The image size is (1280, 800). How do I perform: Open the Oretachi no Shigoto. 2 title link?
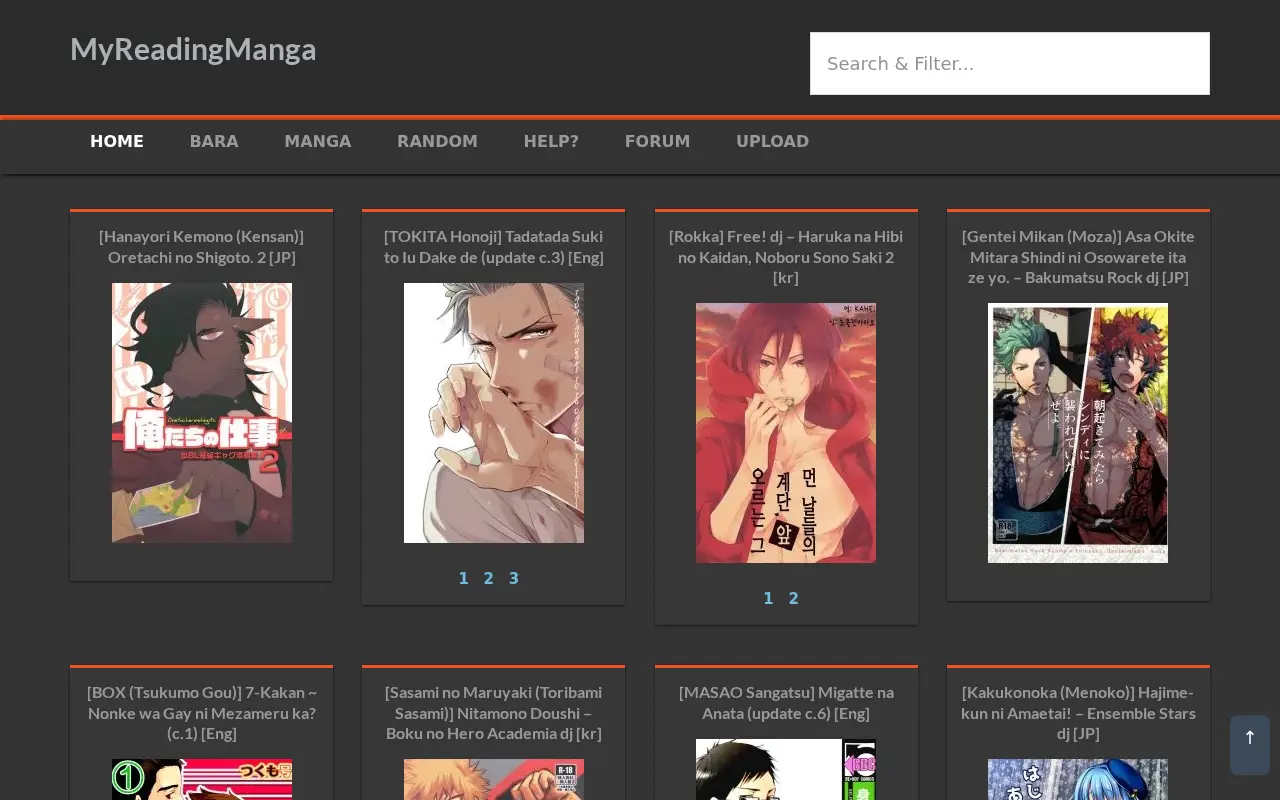pos(201,247)
